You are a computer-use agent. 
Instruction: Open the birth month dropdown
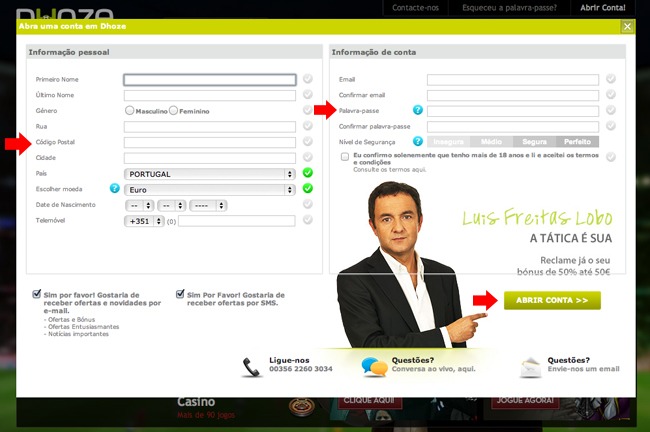(x=172, y=205)
